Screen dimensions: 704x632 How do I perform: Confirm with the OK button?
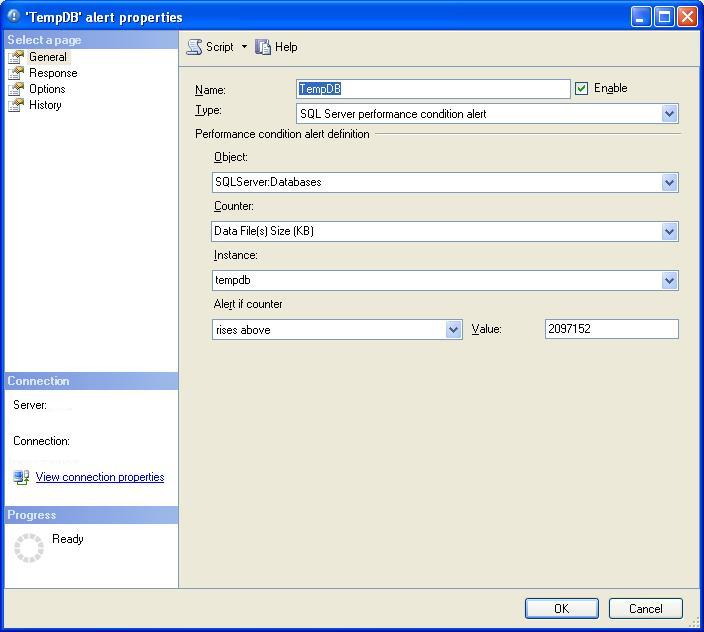click(x=562, y=609)
